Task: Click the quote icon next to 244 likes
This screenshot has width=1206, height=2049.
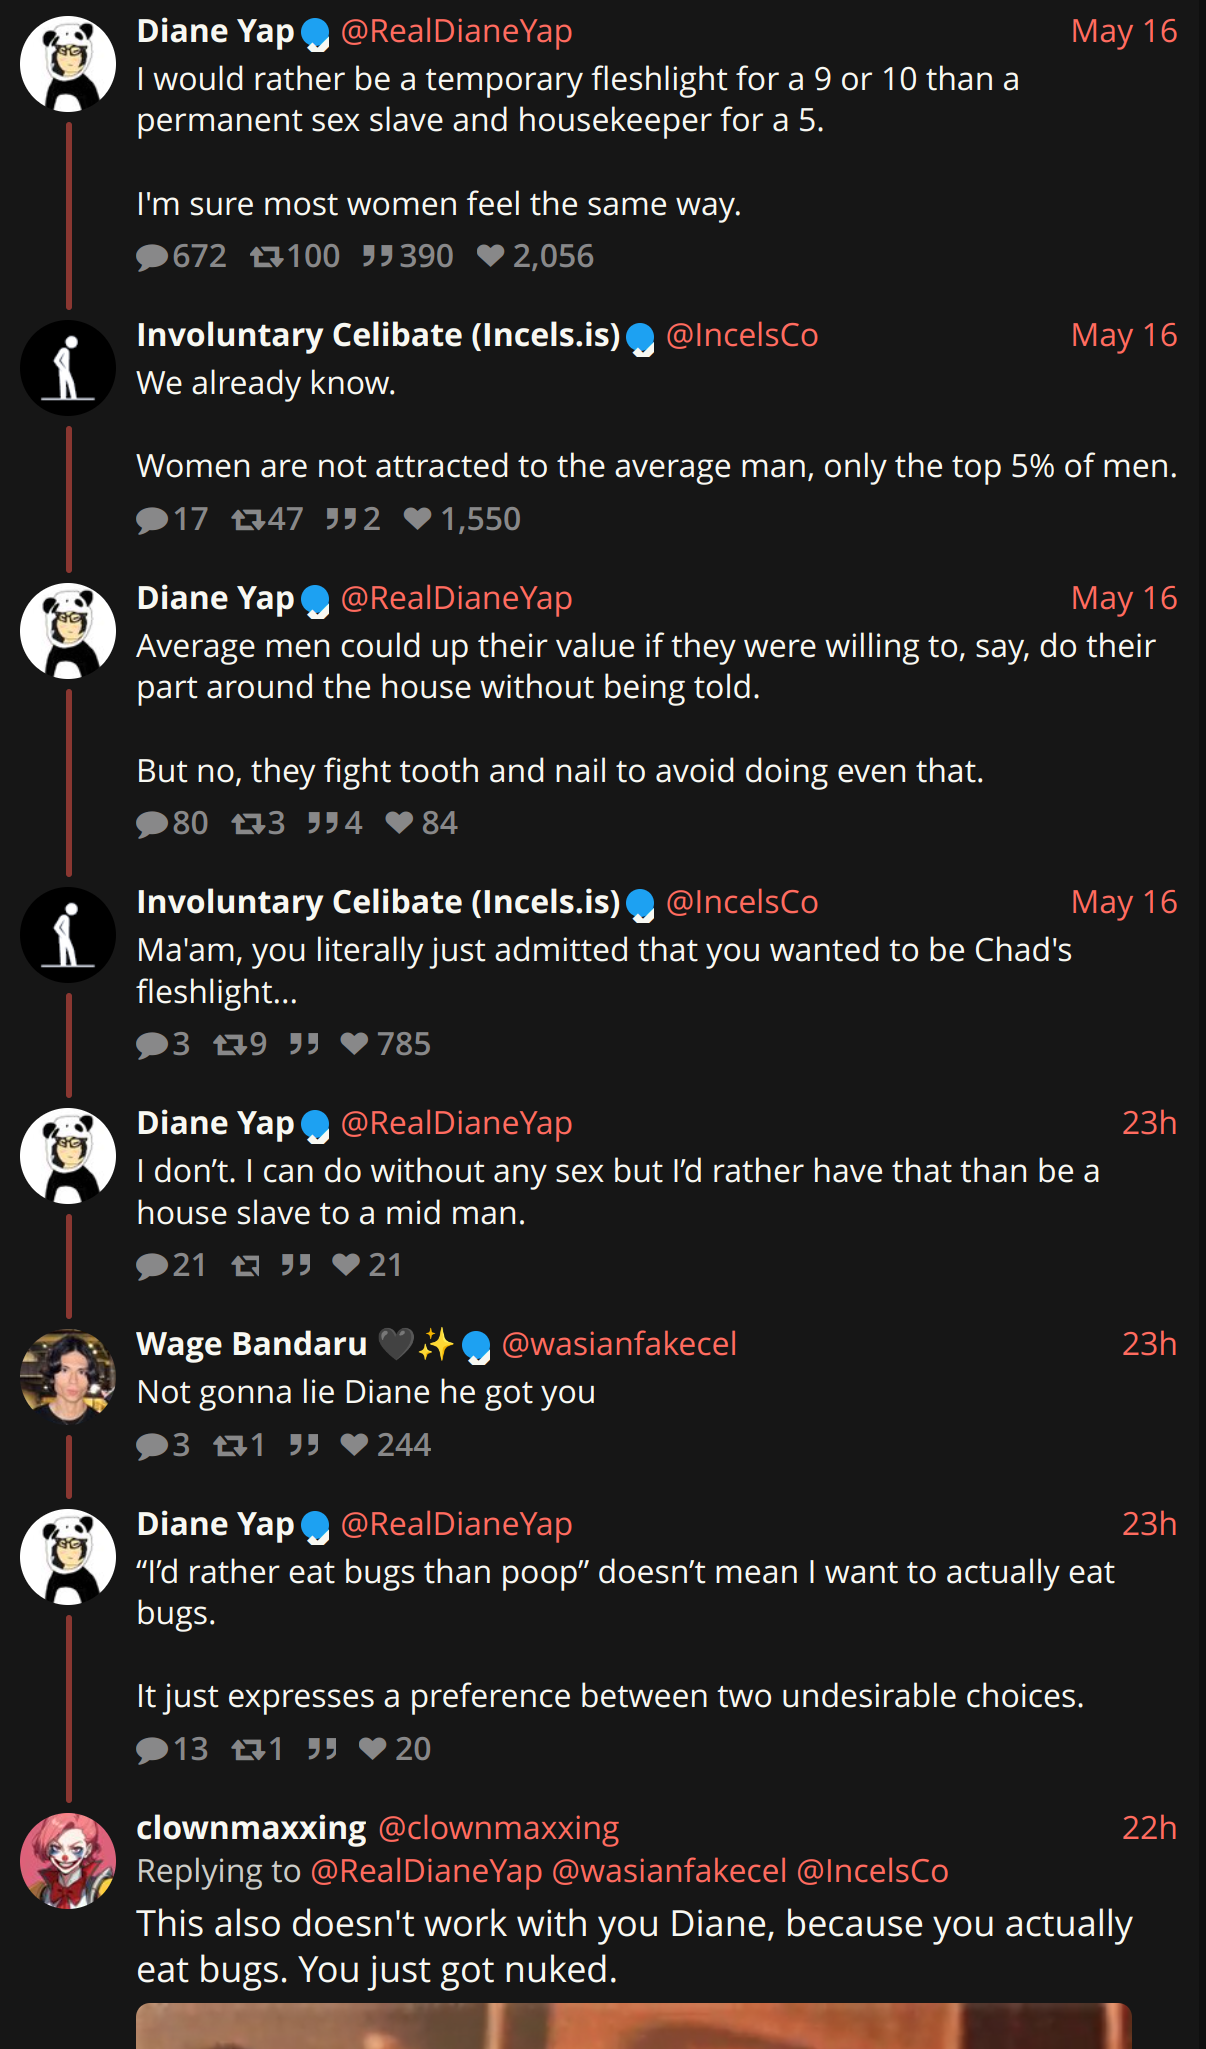Action: (304, 1445)
